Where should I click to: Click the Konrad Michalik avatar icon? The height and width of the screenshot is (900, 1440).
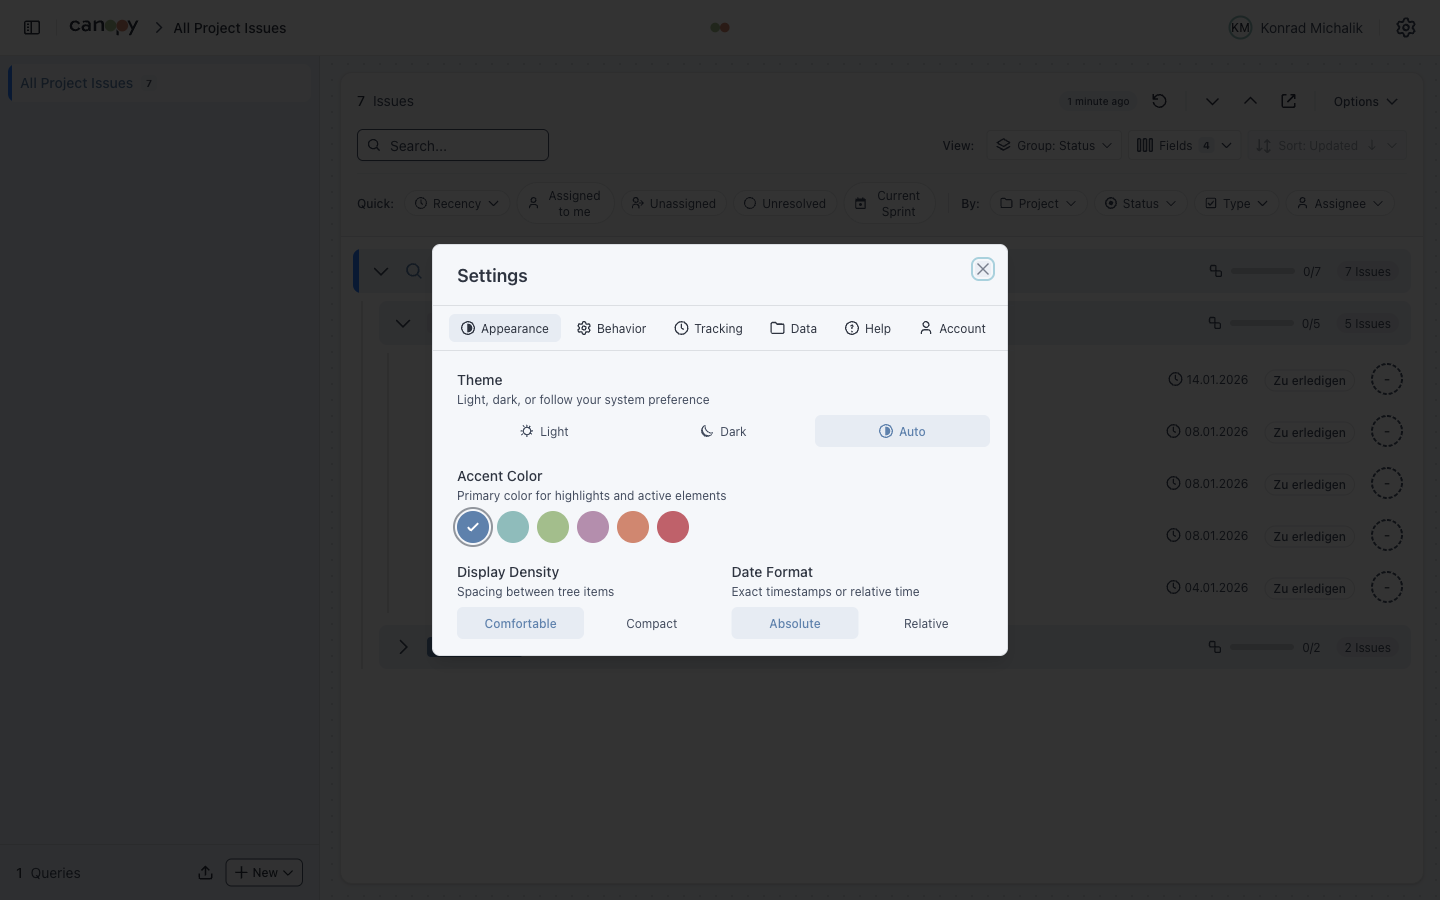(1240, 27)
